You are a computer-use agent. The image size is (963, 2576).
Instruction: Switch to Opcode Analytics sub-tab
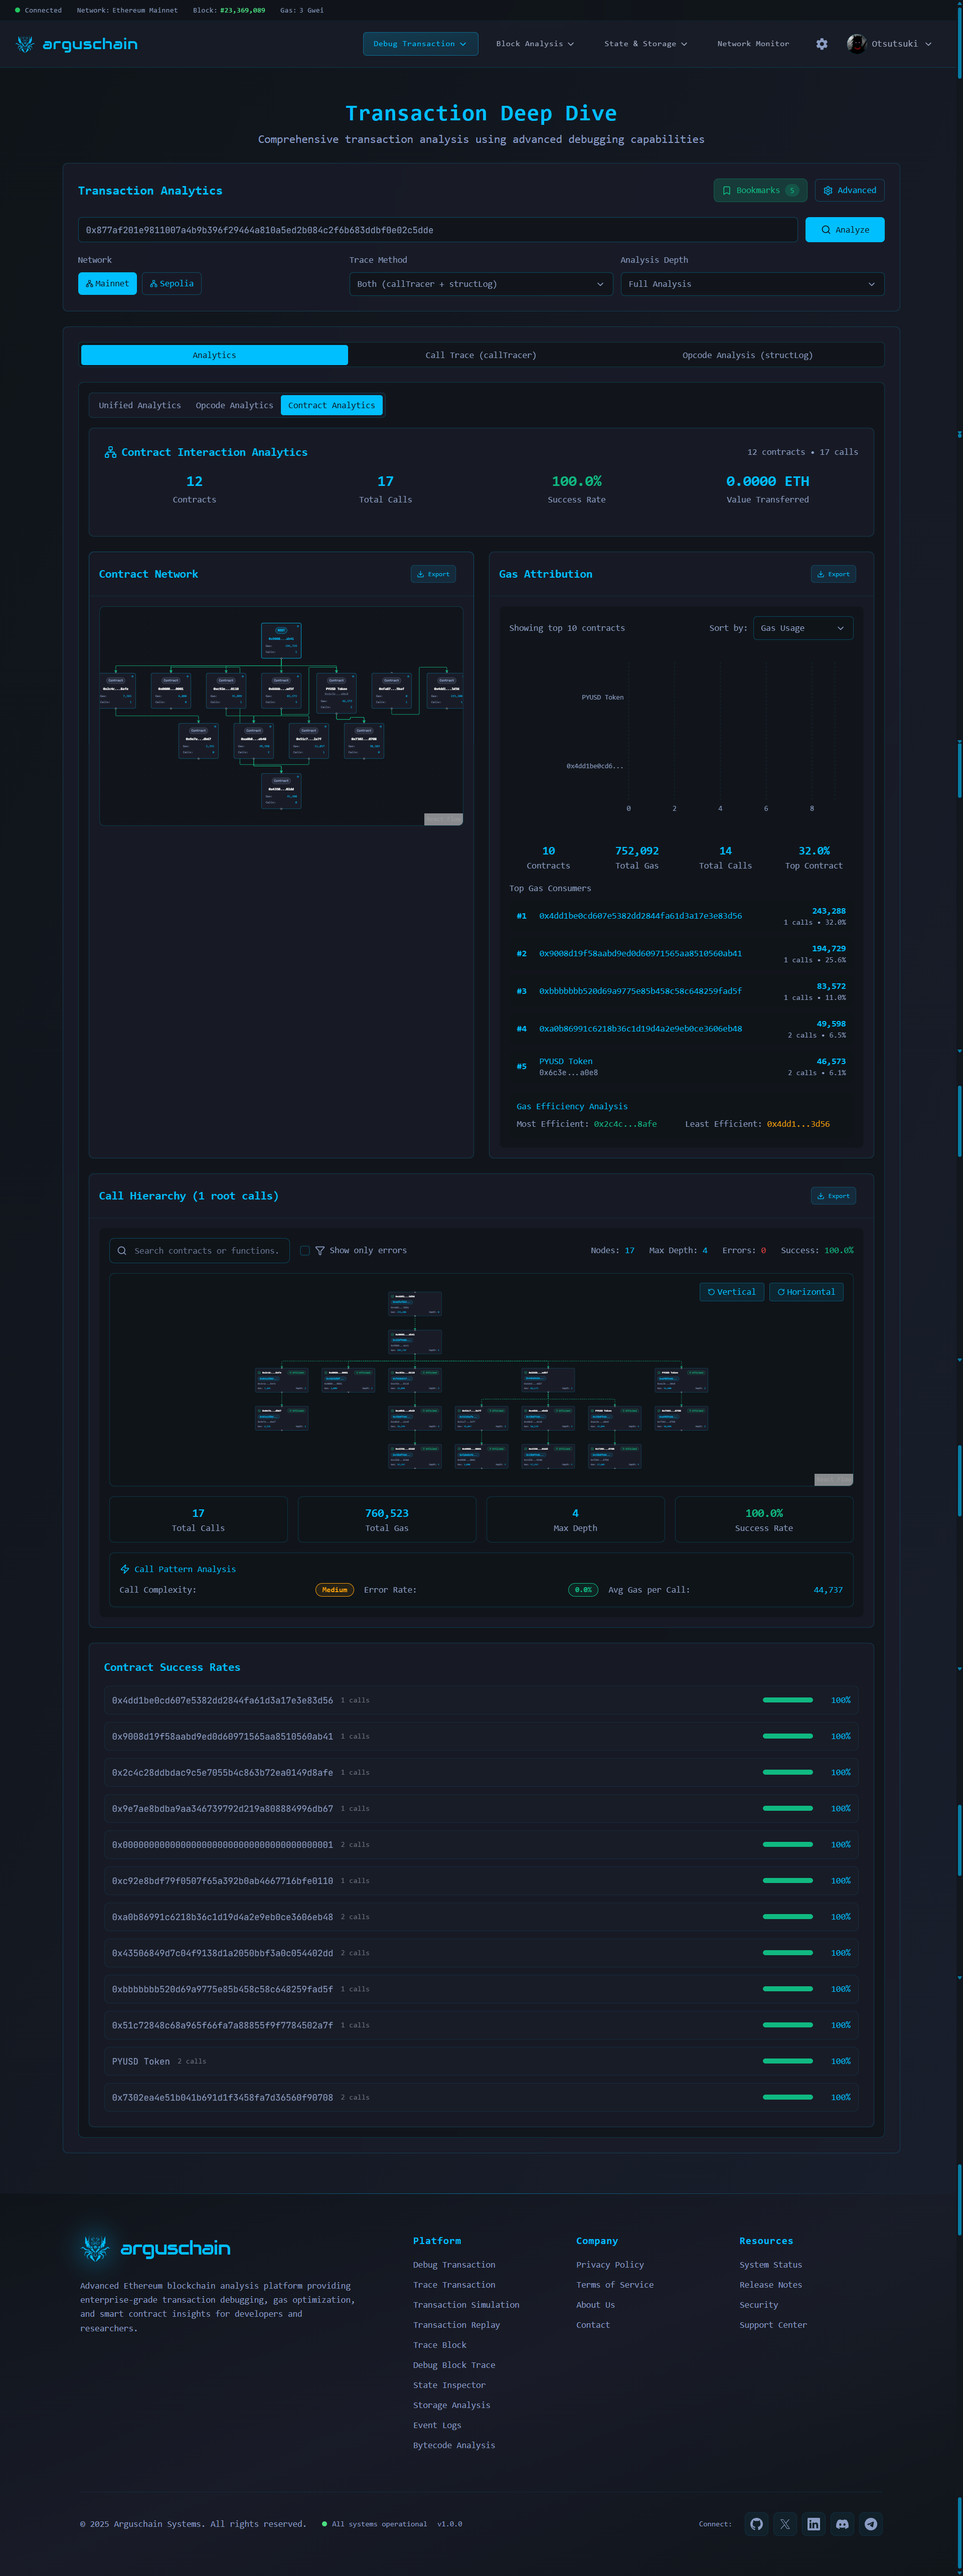234,405
